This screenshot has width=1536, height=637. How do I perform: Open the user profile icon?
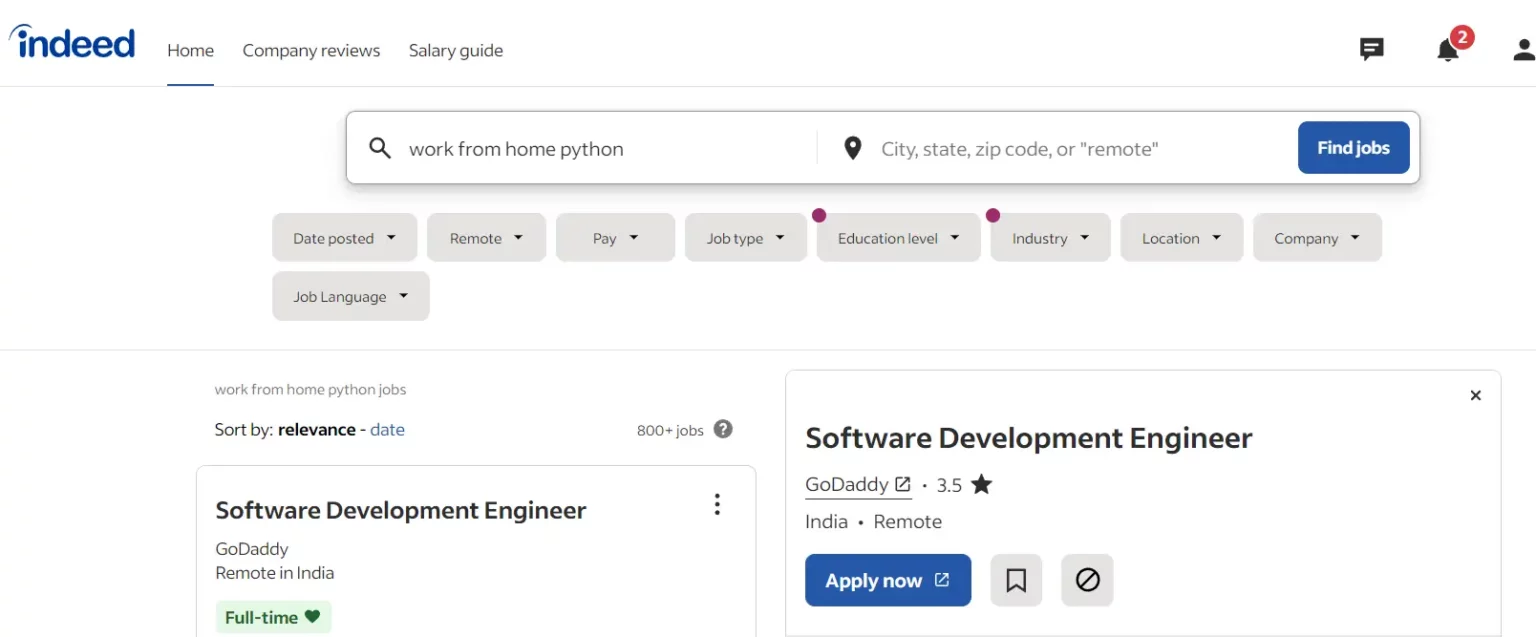click(x=1523, y=49)
